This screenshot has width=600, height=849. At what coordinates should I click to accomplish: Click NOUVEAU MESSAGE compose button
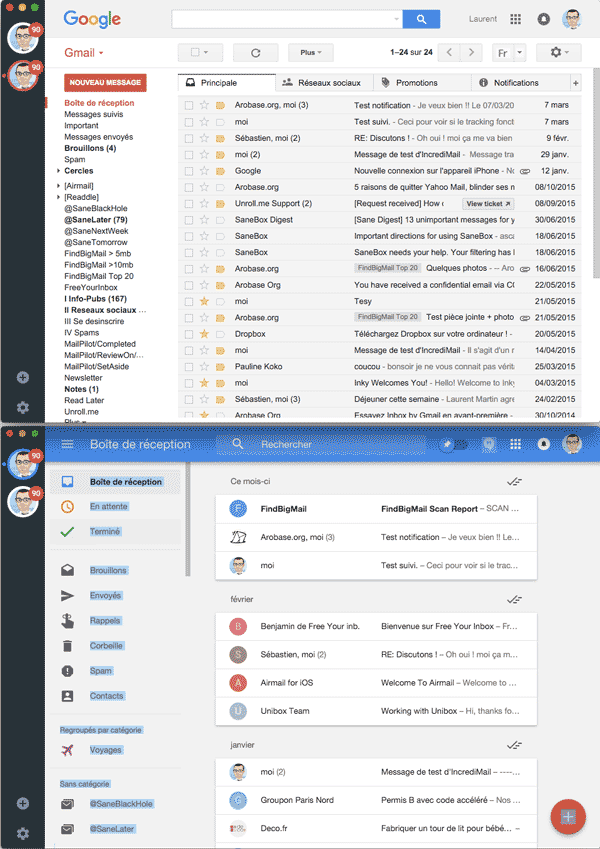[105, 82]
